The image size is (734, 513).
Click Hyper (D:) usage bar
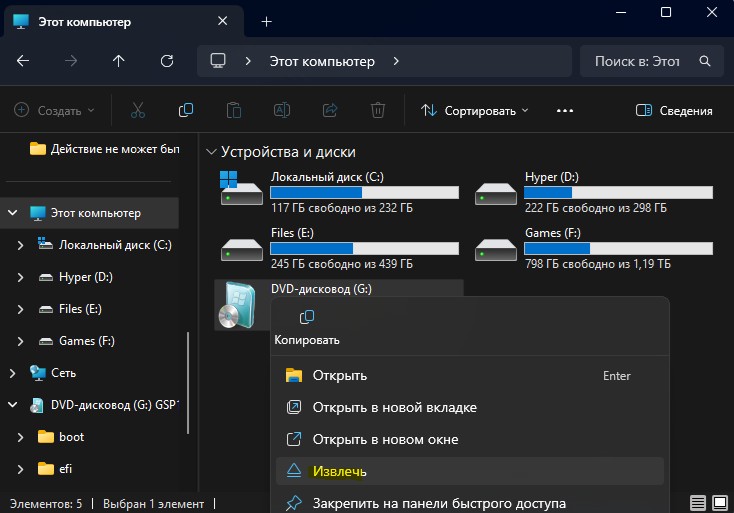click(618, 192)
